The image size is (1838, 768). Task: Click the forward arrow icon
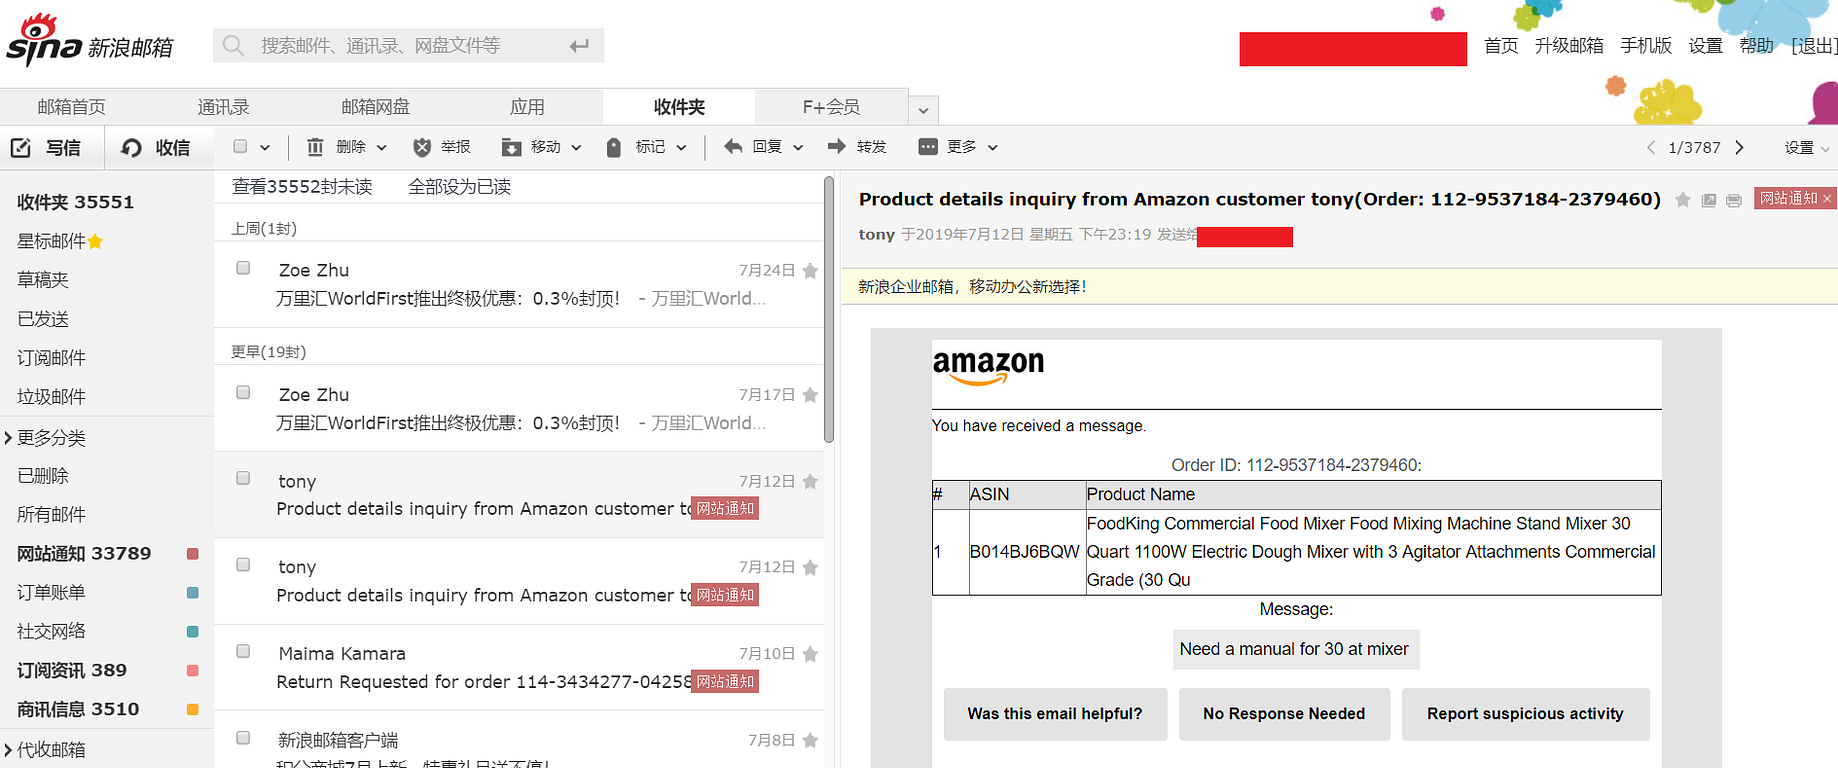837,147
